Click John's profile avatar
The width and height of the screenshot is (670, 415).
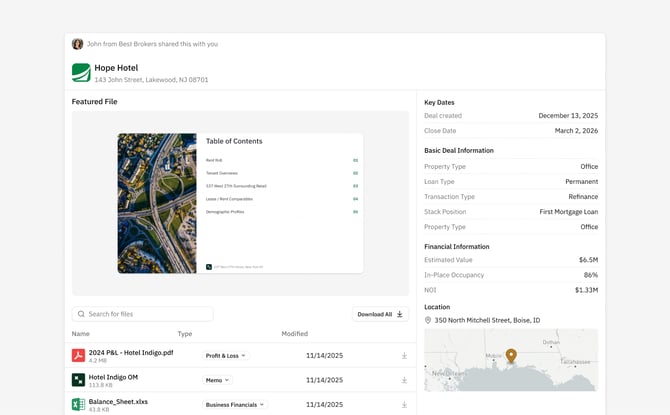click(x=78, y=44)
